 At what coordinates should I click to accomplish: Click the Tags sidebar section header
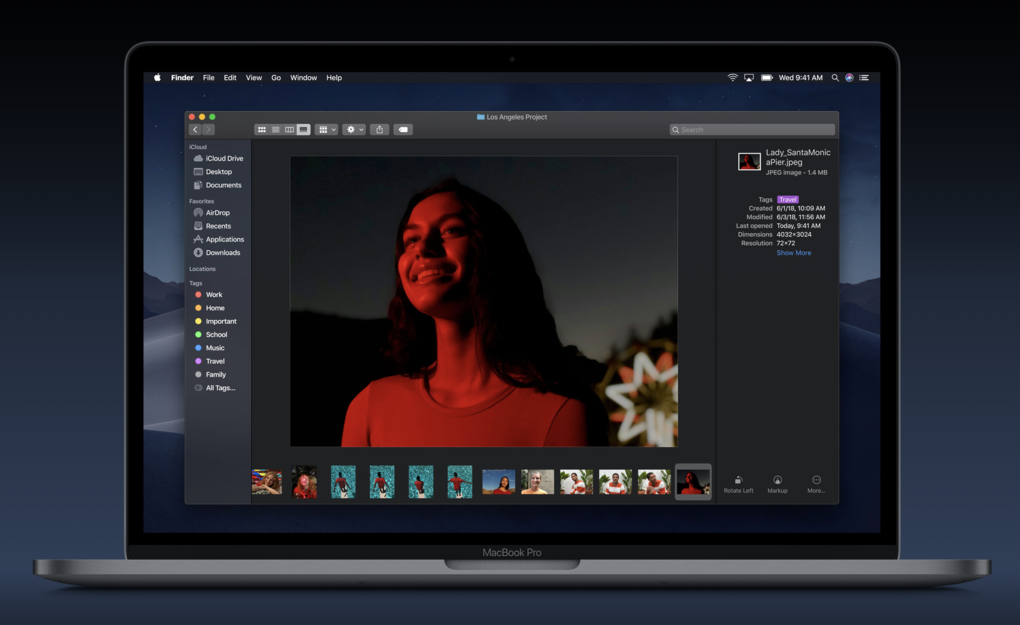pos(196,283)
